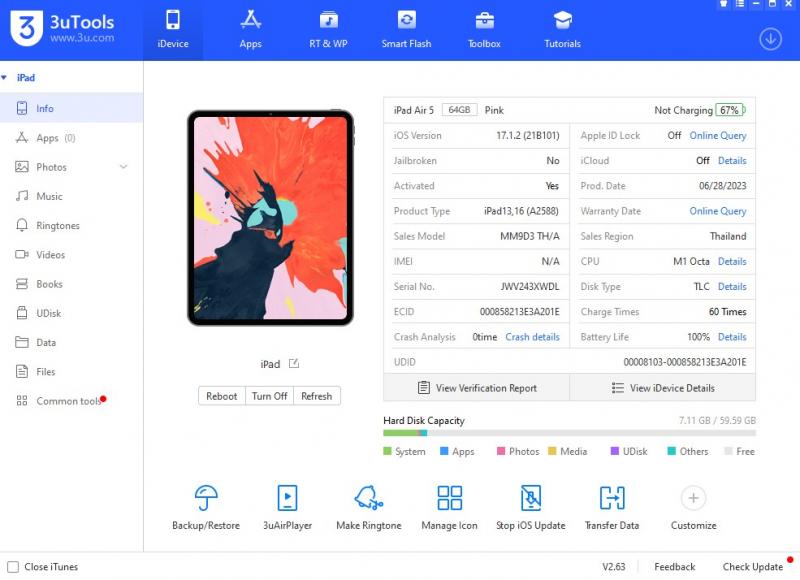Expand the Photos submenu chevron
The width and height of the screenshot is (800, 580).
click(x=123, y=167)
